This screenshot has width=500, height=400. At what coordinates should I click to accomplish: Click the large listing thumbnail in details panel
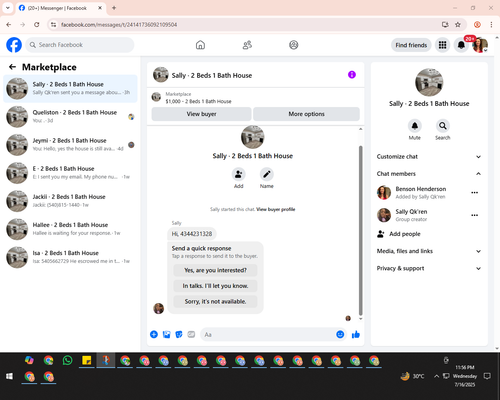coord(429,82)
